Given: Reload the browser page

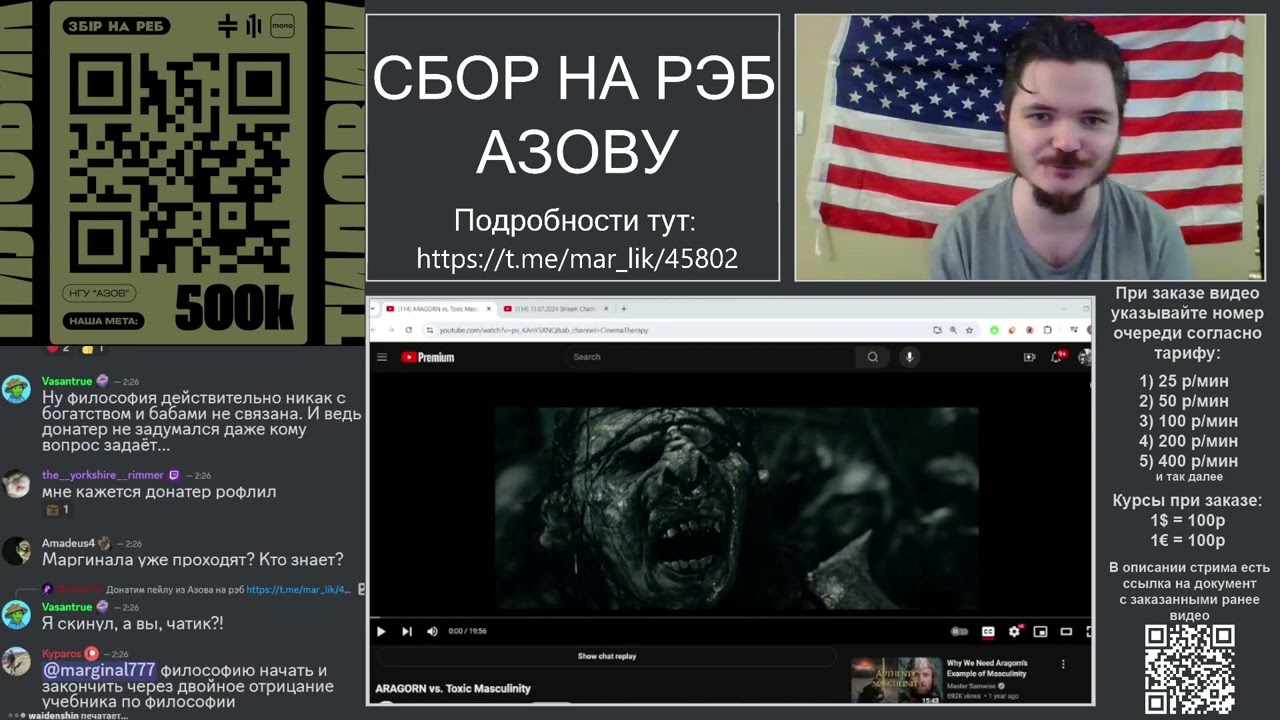Looking at the screenshot, I should point(409,330).
